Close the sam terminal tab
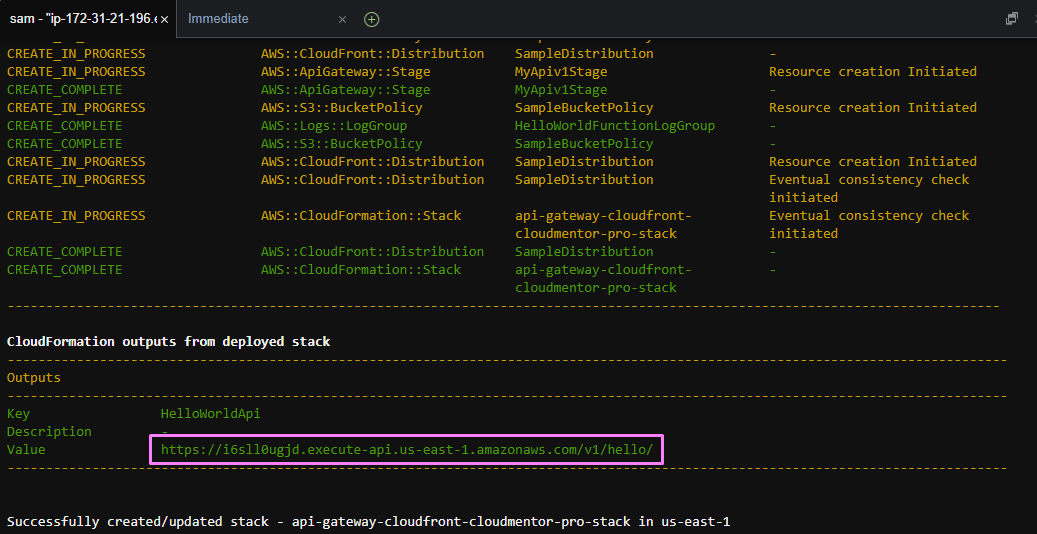 point(163,19)
